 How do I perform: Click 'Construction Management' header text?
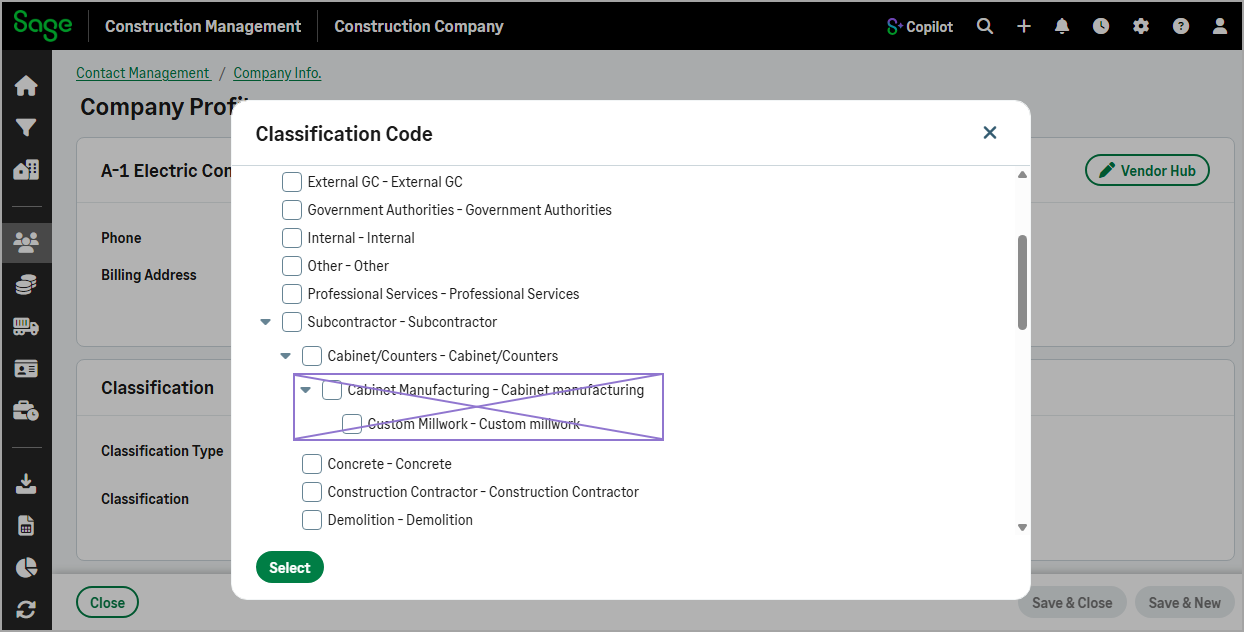click(203, 27)
